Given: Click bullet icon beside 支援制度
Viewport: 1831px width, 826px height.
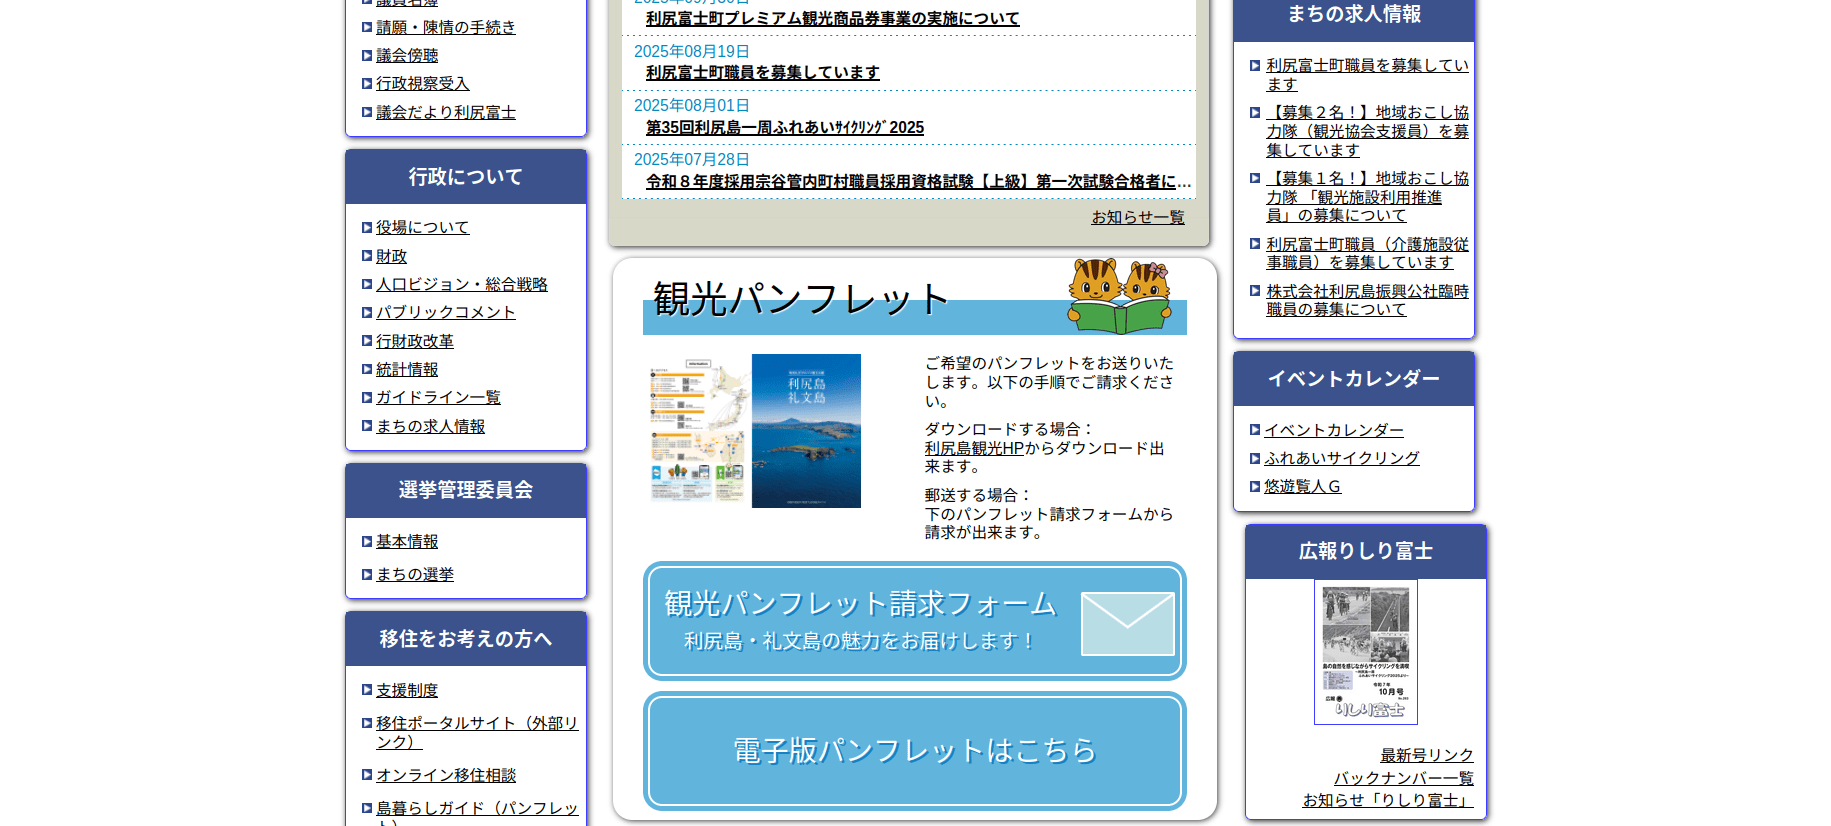Looking at the screenshot, I should point(367,690).
